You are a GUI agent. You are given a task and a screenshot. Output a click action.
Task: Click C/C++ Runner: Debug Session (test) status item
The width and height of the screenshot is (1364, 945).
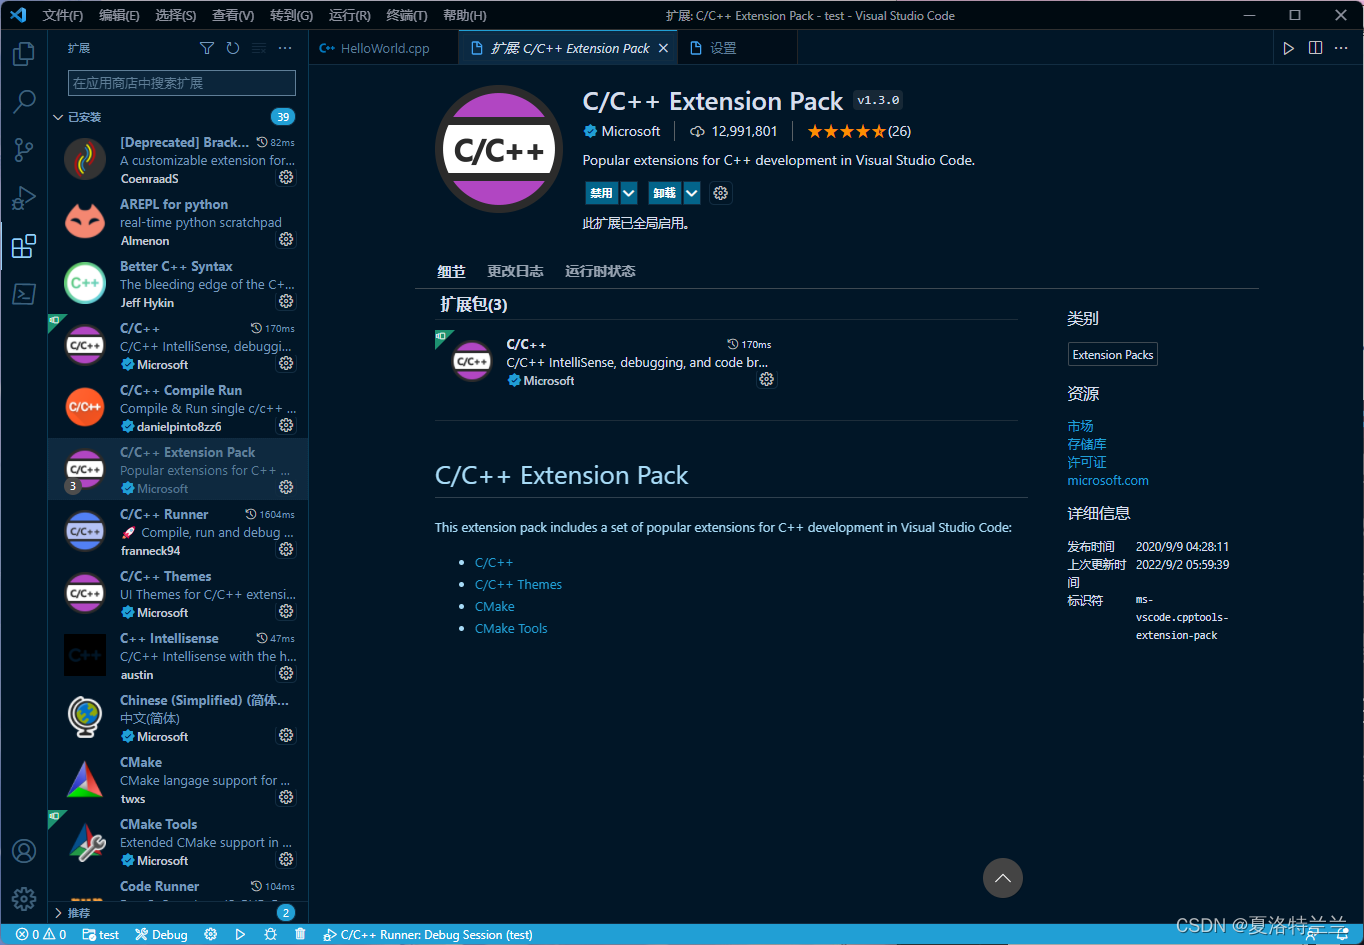428,935
